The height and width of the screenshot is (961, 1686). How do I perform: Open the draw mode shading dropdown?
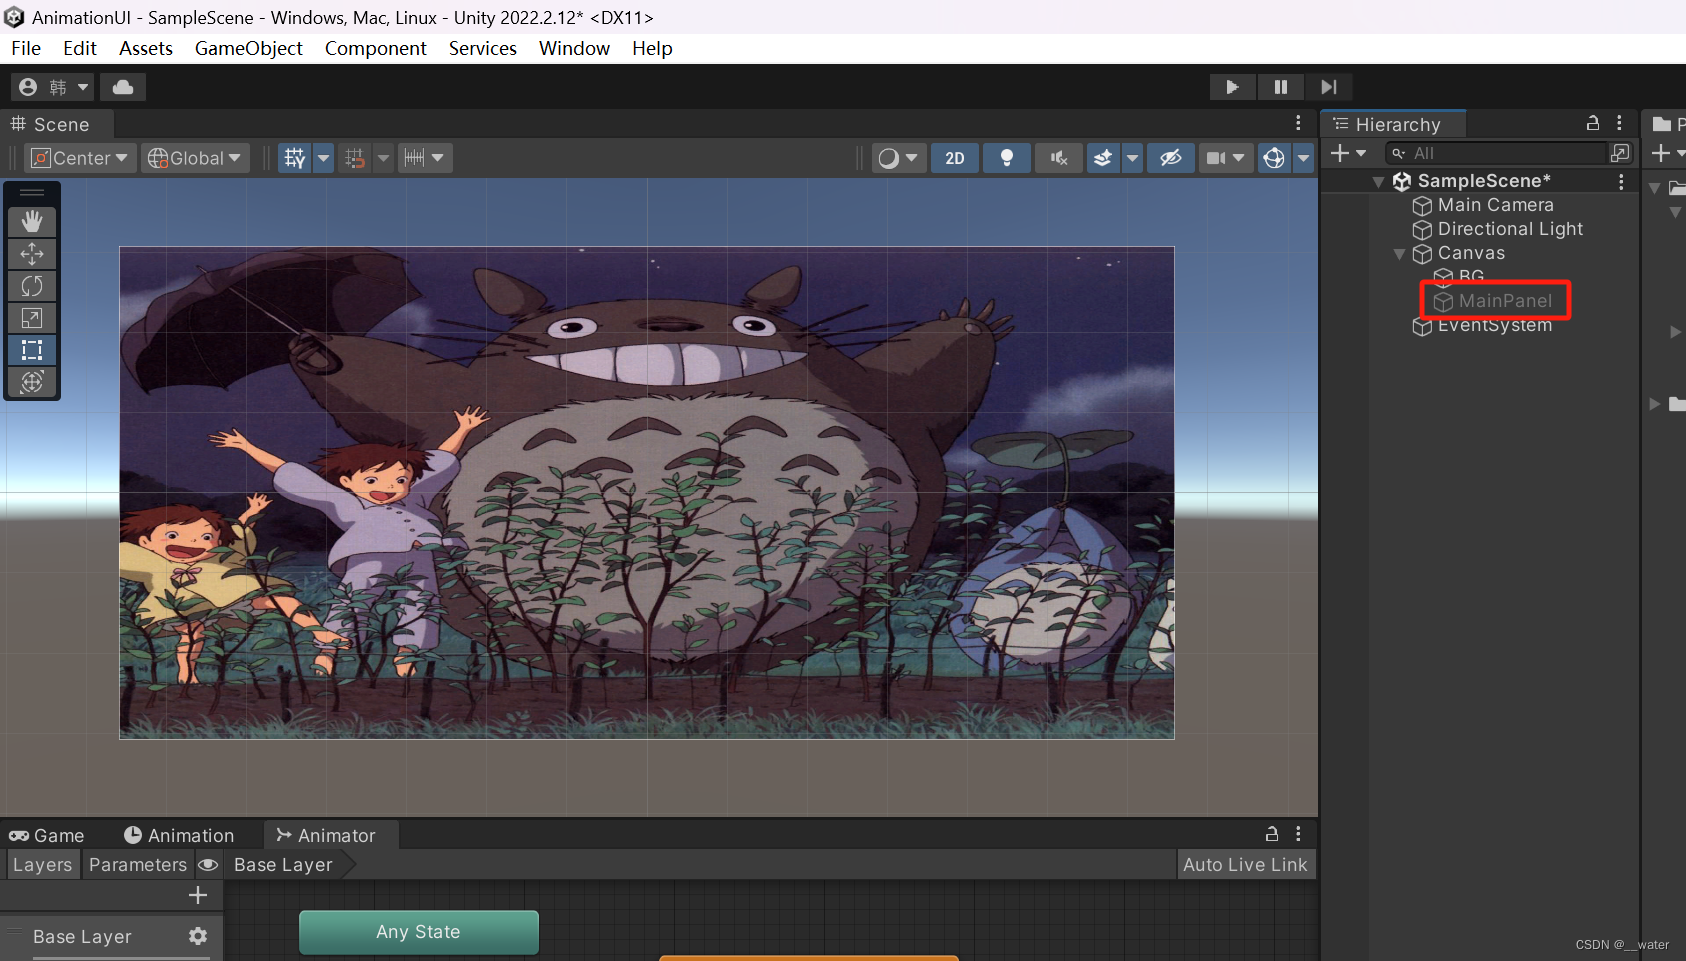[897, 158]
